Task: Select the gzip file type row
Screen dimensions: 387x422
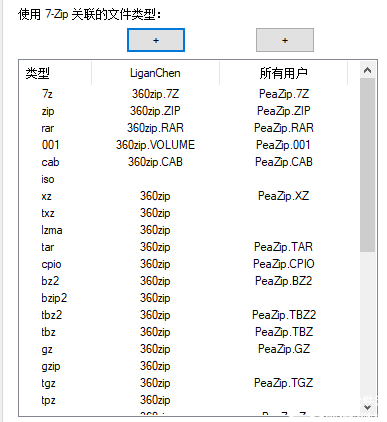Action: coord(189,366)
